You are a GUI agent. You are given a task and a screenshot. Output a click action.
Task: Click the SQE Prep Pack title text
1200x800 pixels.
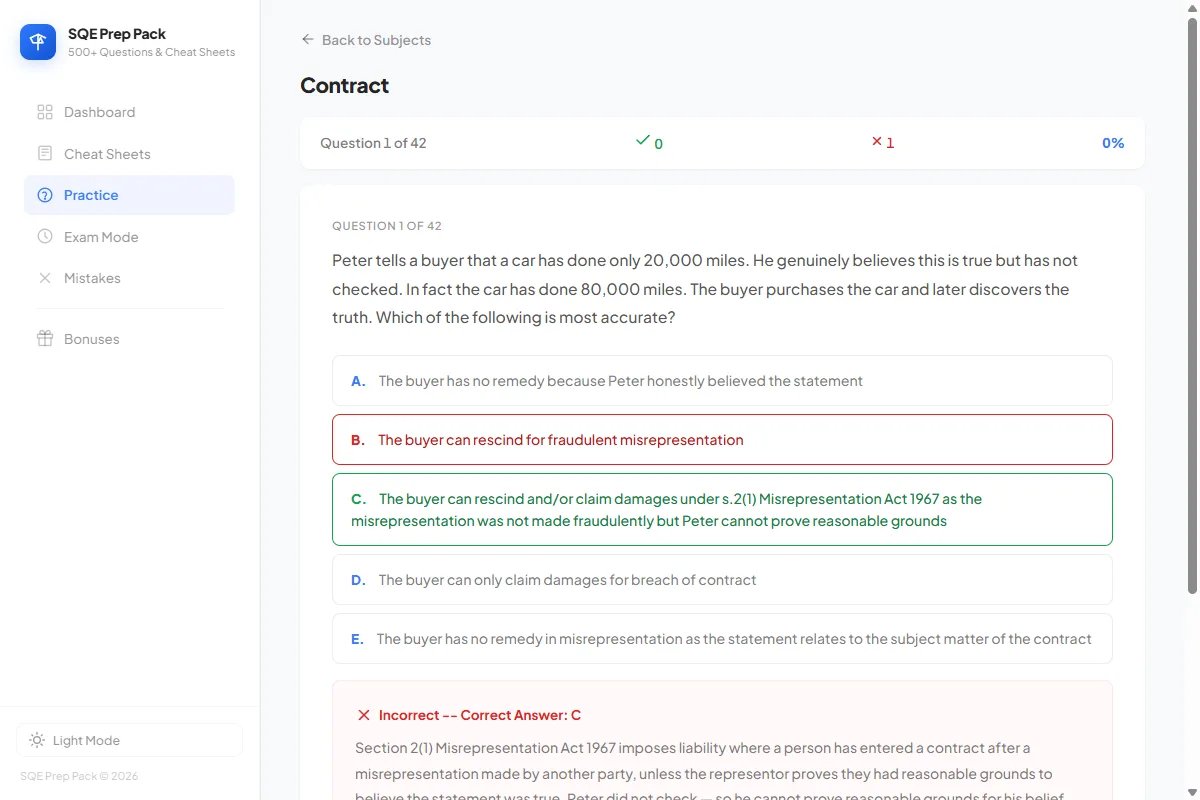(x=117, y=34)
